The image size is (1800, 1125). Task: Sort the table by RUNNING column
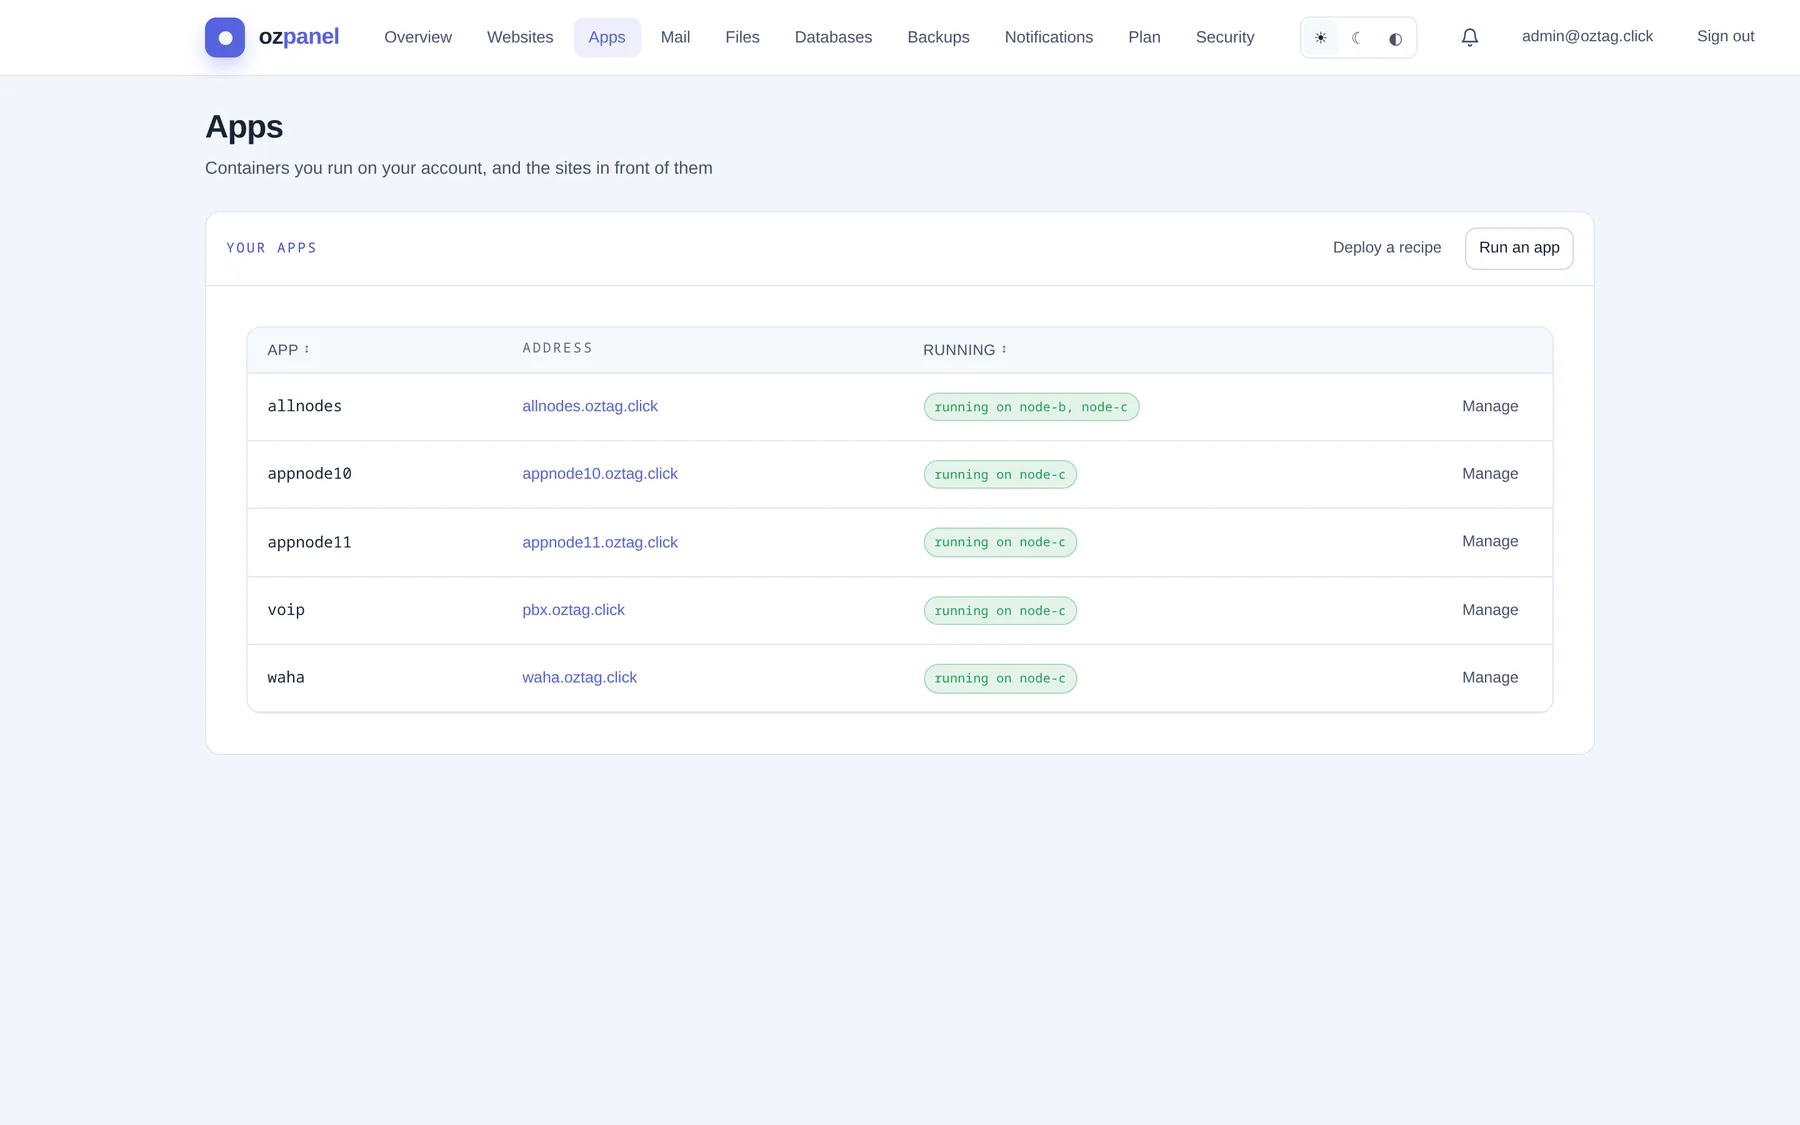pos(965,350)
